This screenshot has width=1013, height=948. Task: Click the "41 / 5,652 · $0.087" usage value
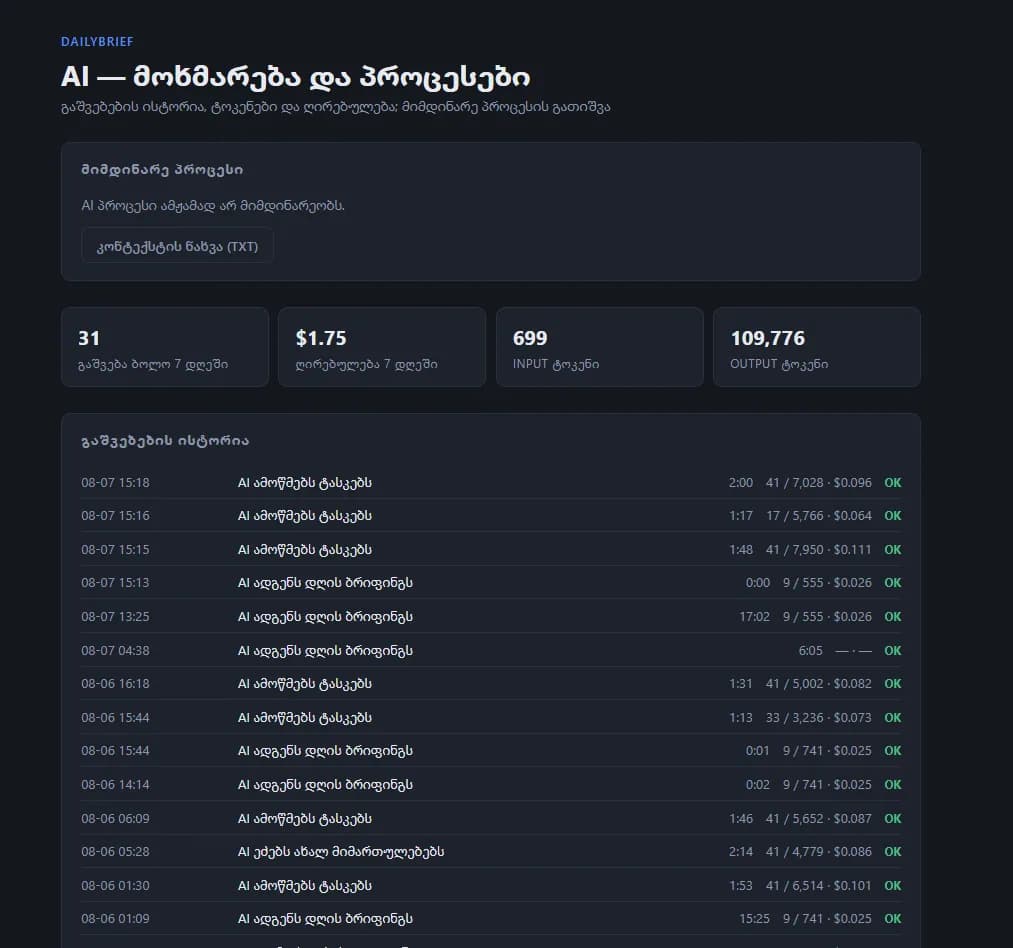tap(819, 818)
